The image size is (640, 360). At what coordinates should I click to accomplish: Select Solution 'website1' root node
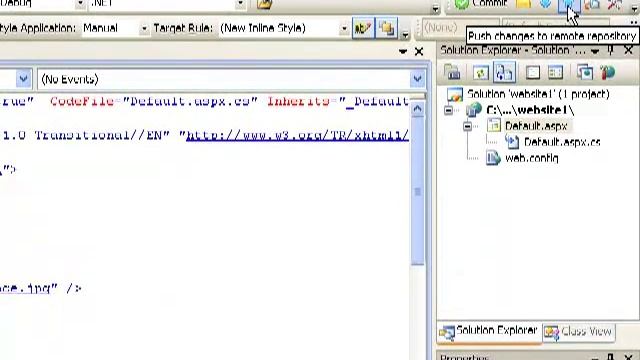(x=538, y=94)
